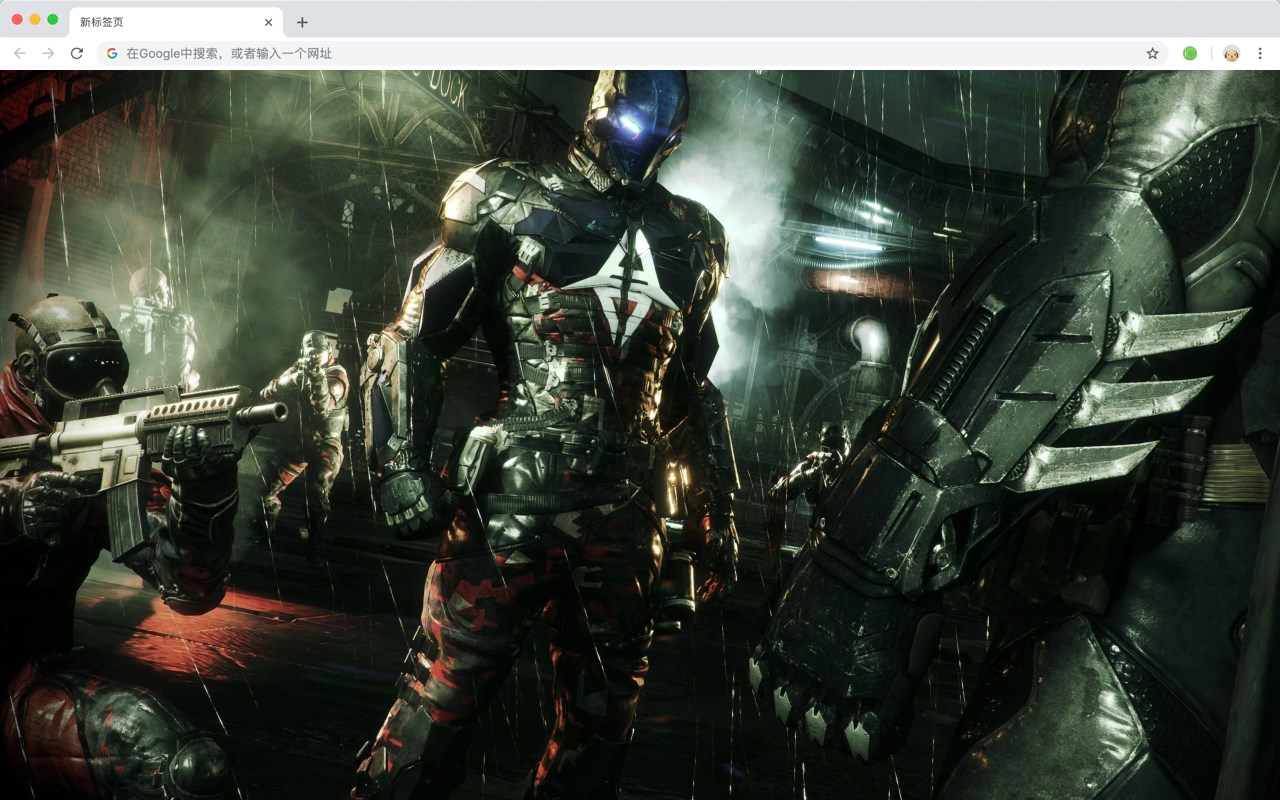This screenshot has height=800, width=1280.
Task: Minimize the window with the yellow button
Action: click(x=35, y=20)
